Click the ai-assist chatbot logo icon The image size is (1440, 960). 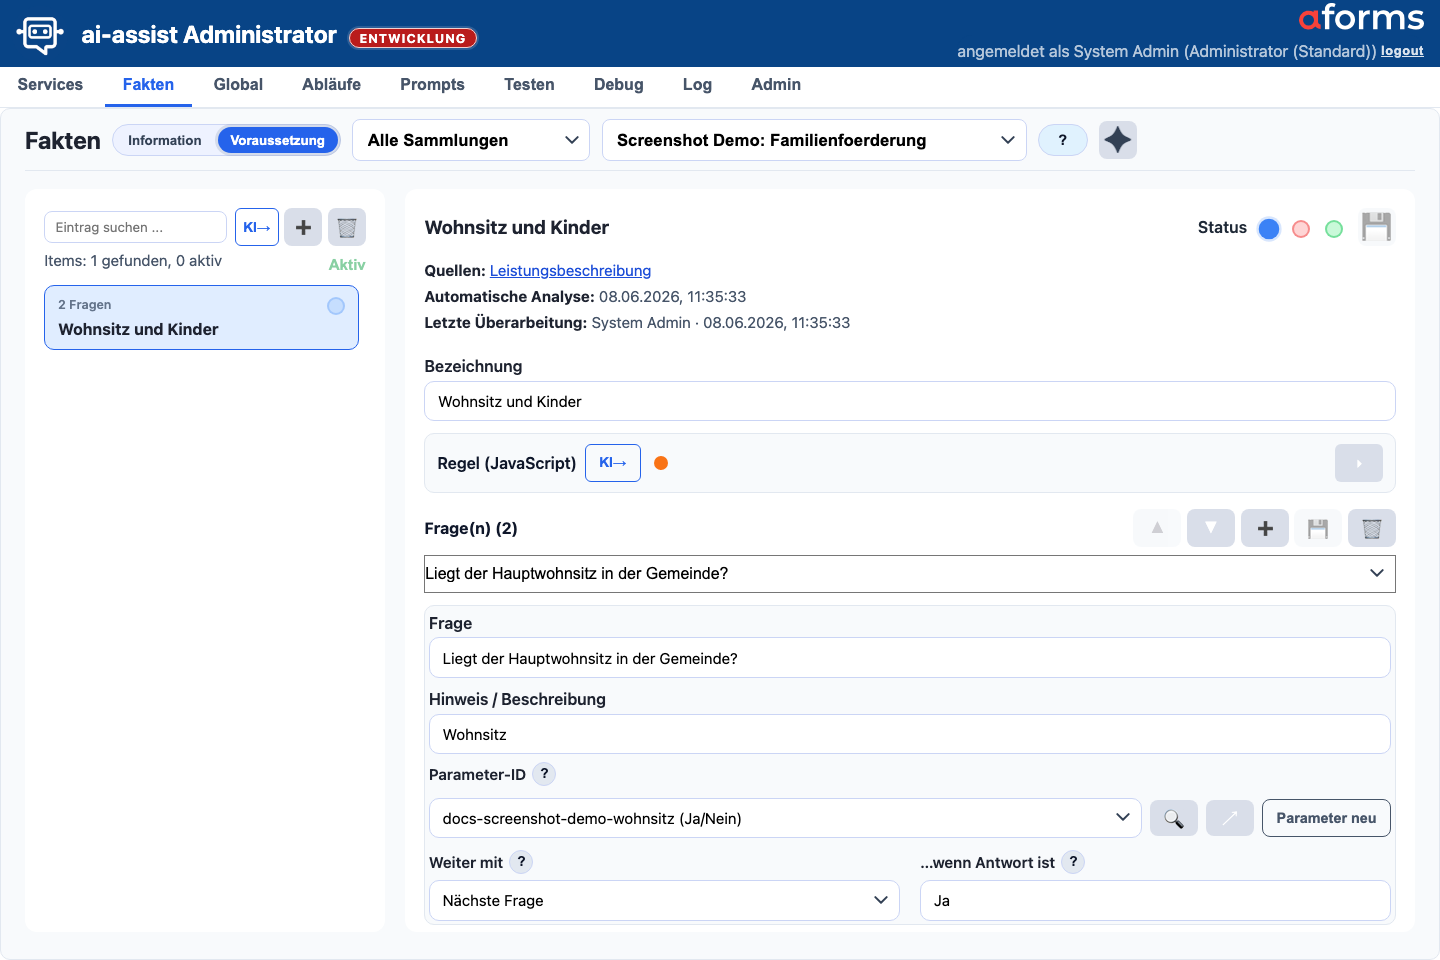tap(40, 34)
